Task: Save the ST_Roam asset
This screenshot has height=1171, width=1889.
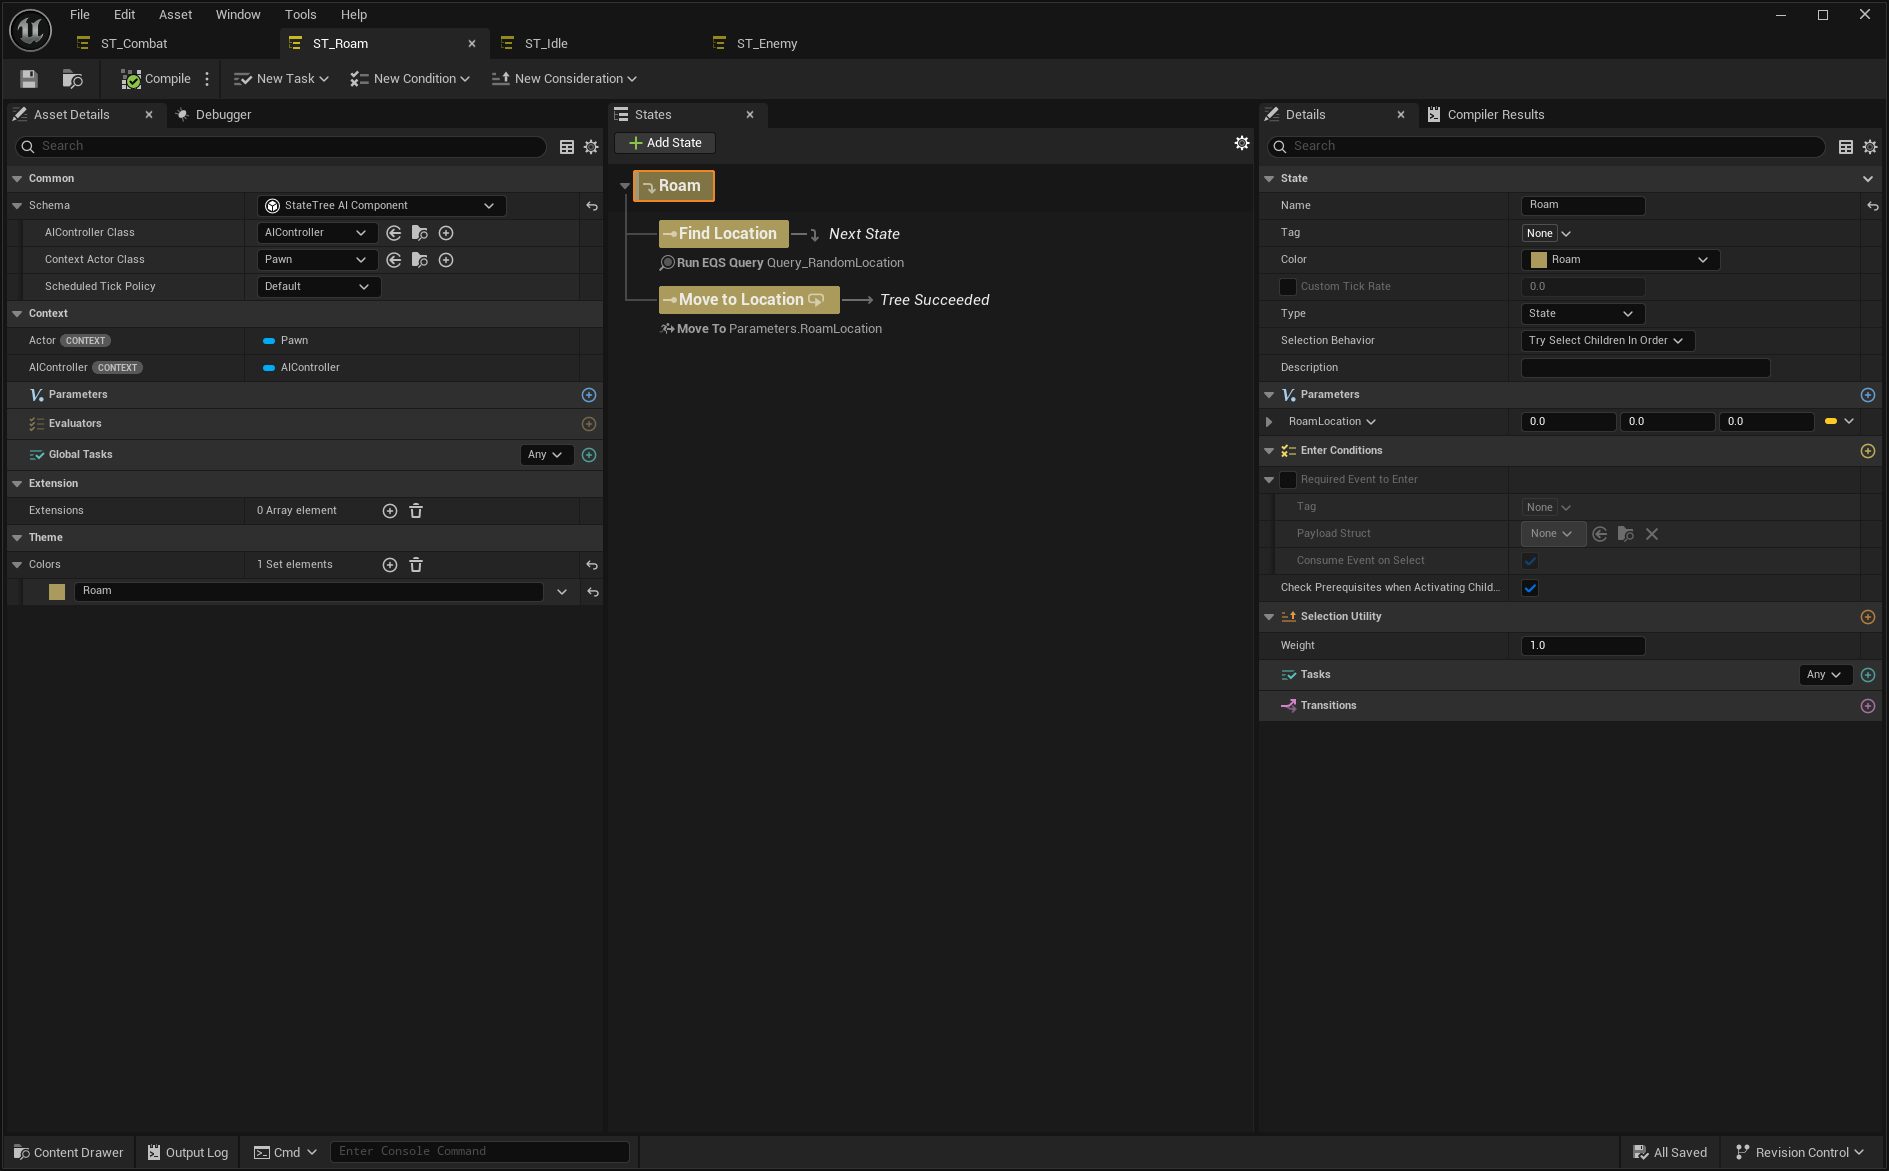Action: 27,78
